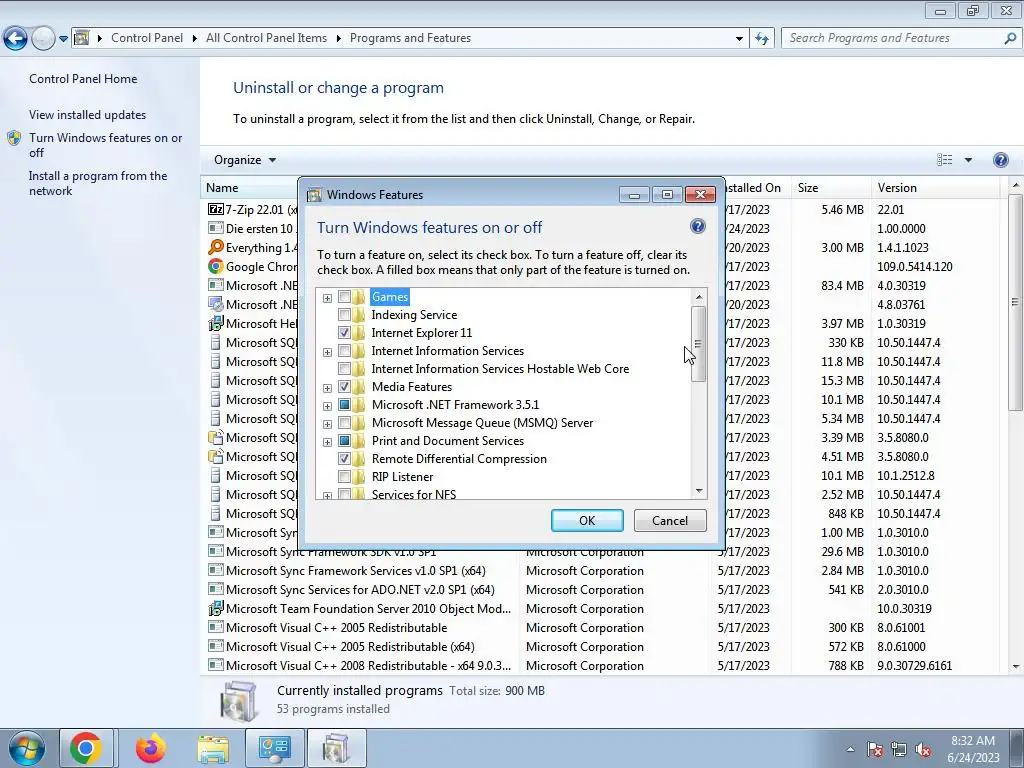Click the Windows Features title bar icon
1024x768 pixels.
[315, 195]
